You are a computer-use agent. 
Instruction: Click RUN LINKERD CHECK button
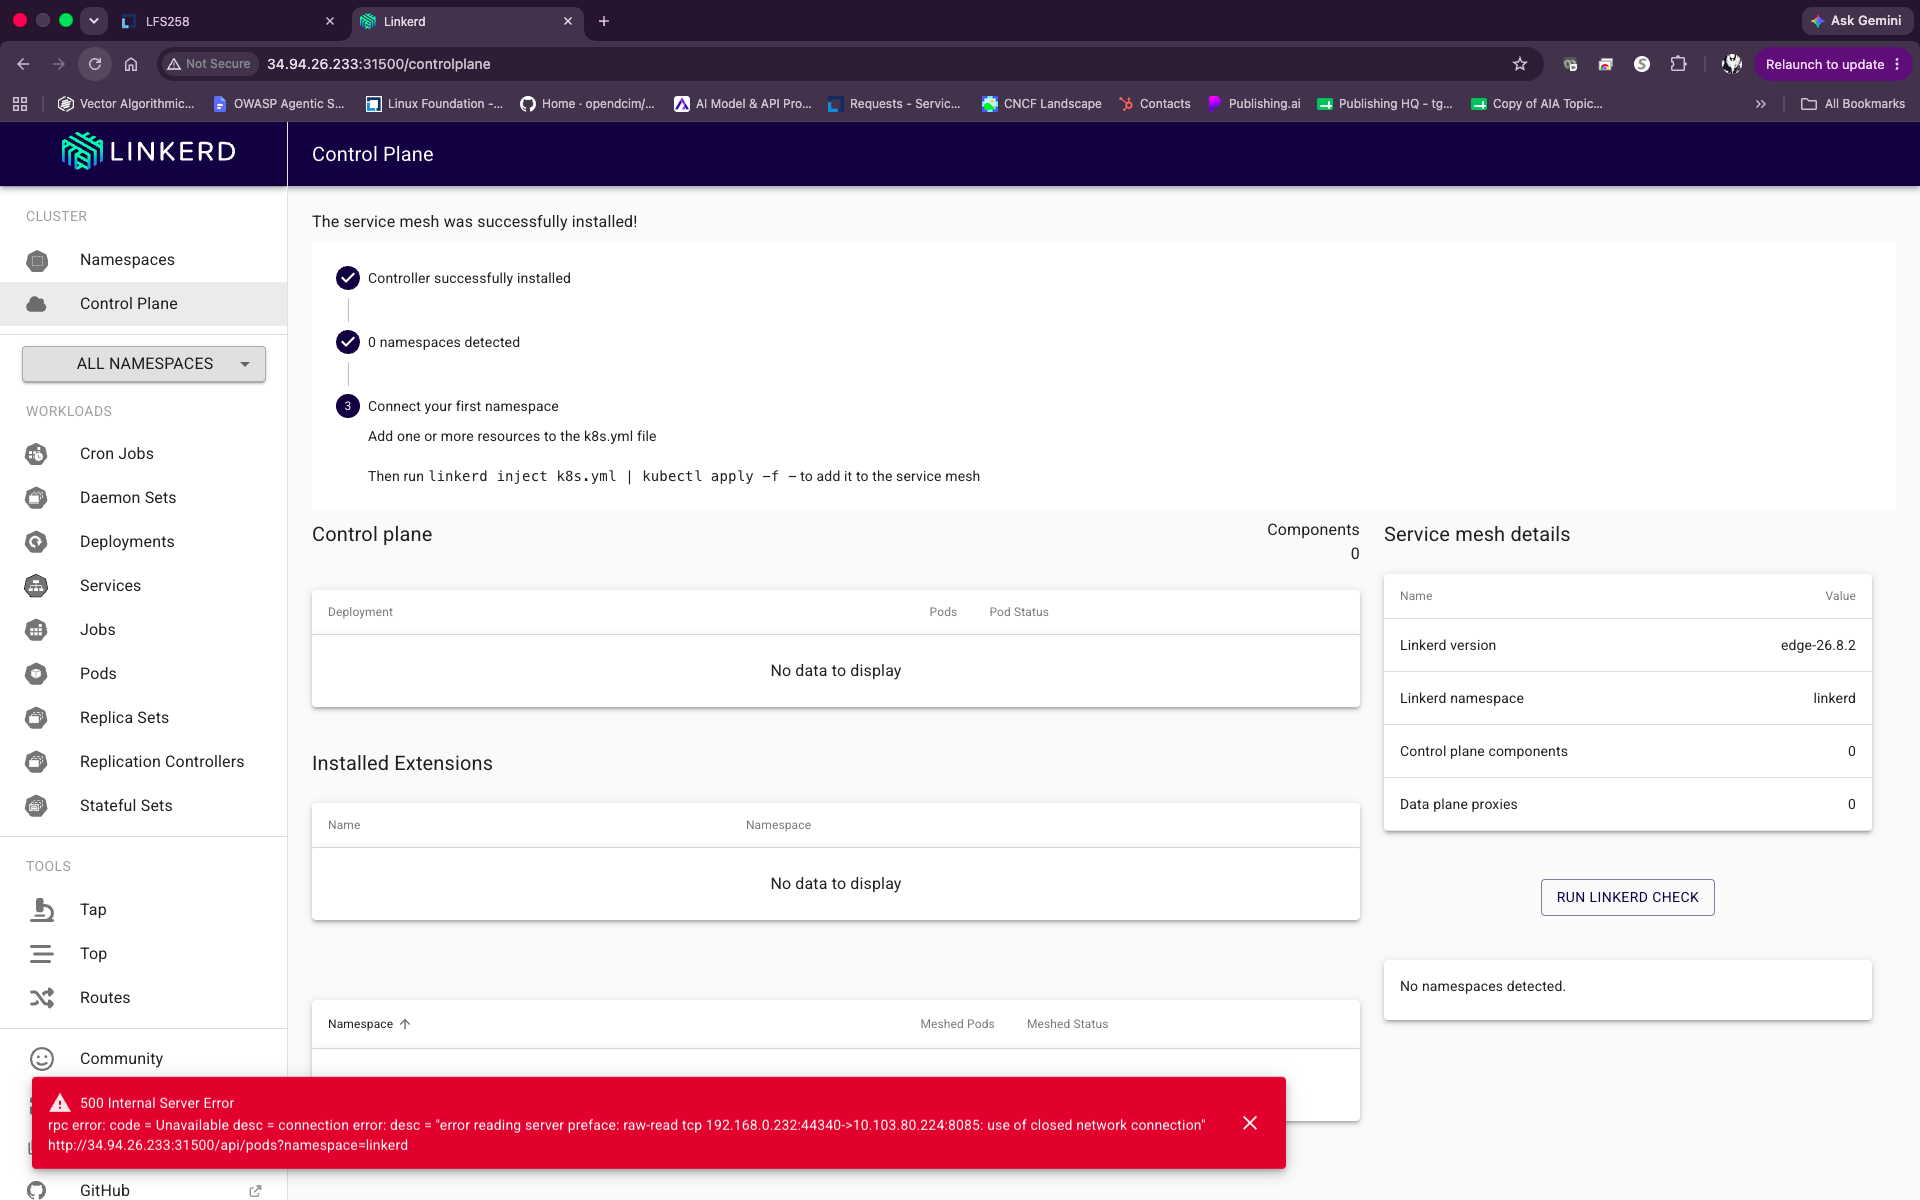1627,897
